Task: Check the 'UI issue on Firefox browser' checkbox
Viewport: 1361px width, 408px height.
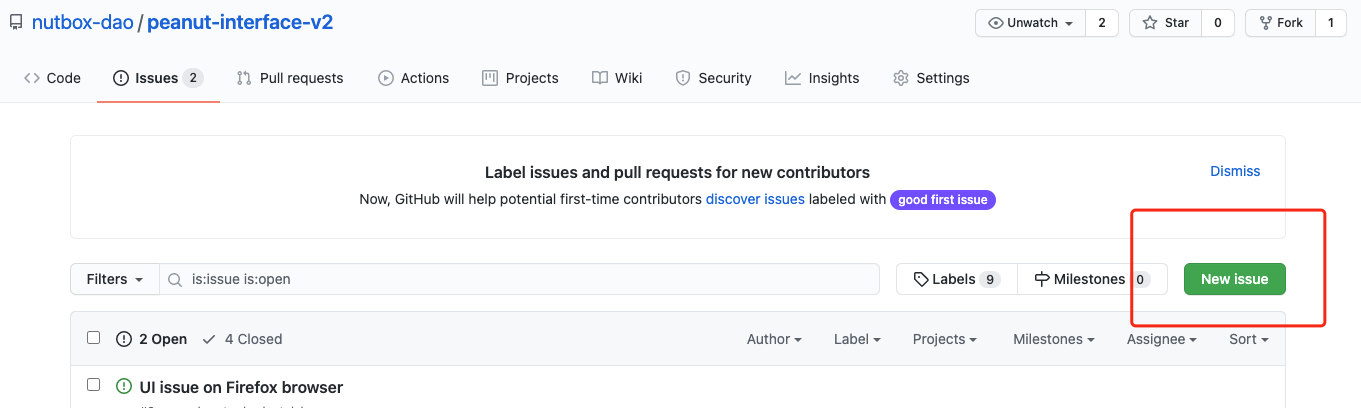Action: (94, 385)
